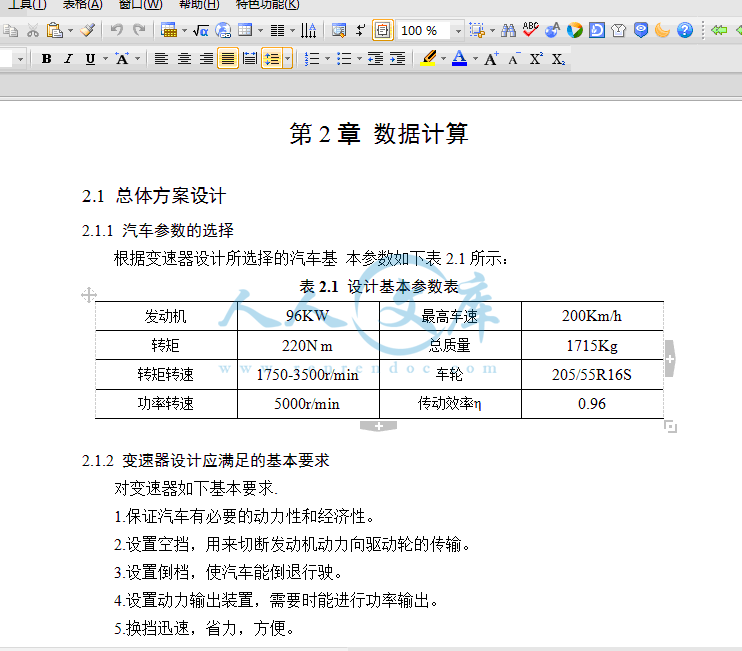Toggle center text alignment

point(184,59)
